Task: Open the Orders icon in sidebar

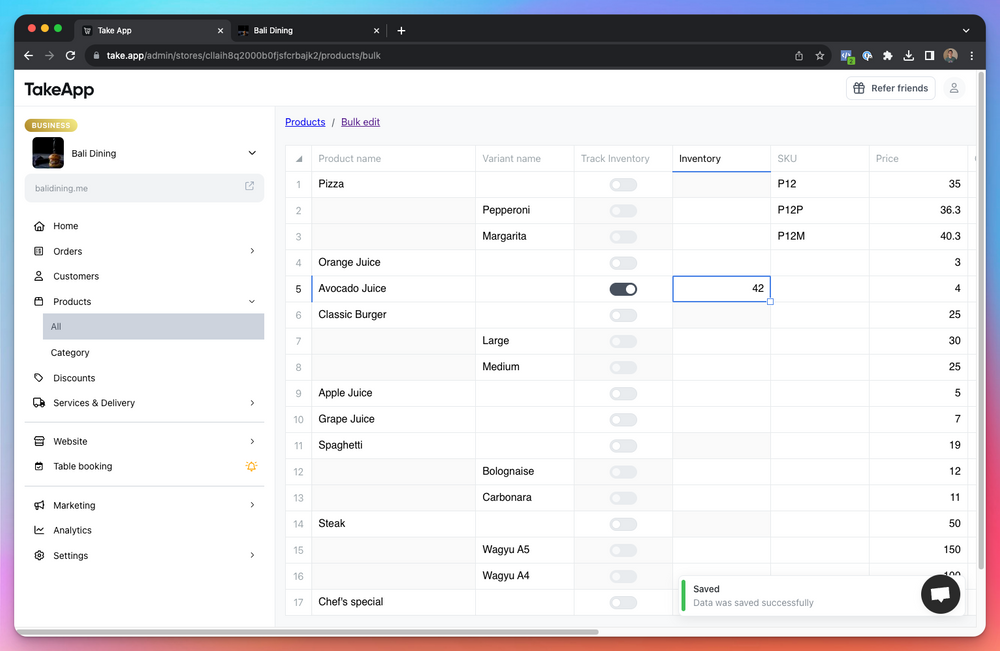Action: click(x=39, y=251)
